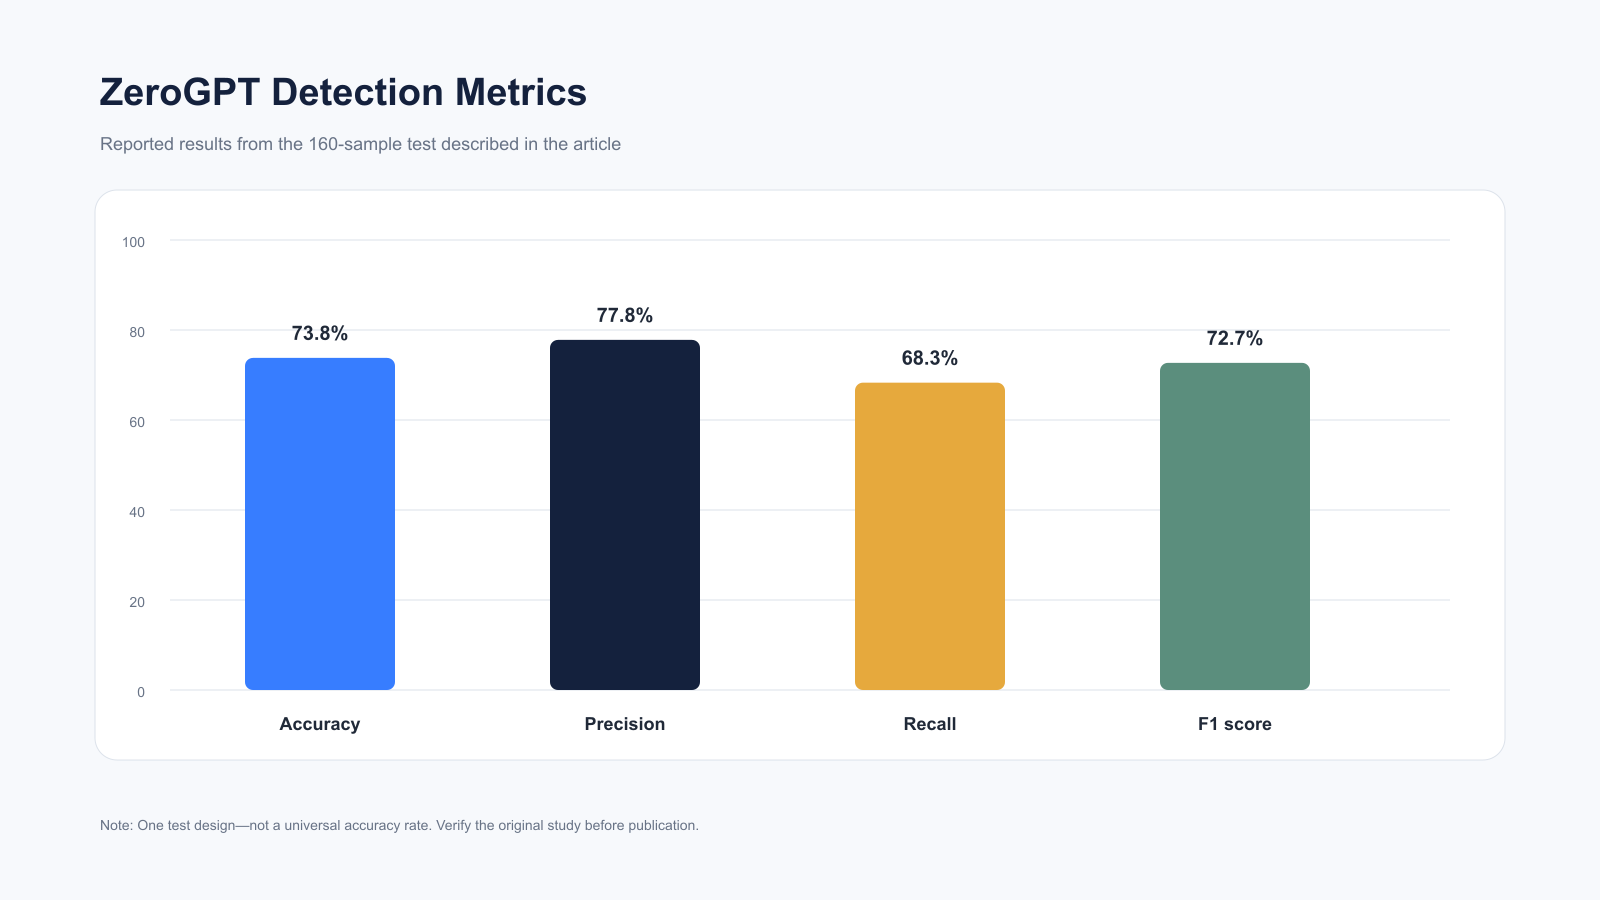
Task: Select the green F1 score bar
Action: tap(1235, 526)
